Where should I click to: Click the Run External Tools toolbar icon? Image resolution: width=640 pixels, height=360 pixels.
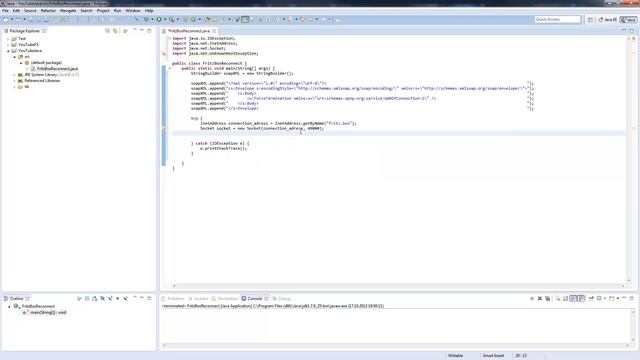[x=171, y=19]
